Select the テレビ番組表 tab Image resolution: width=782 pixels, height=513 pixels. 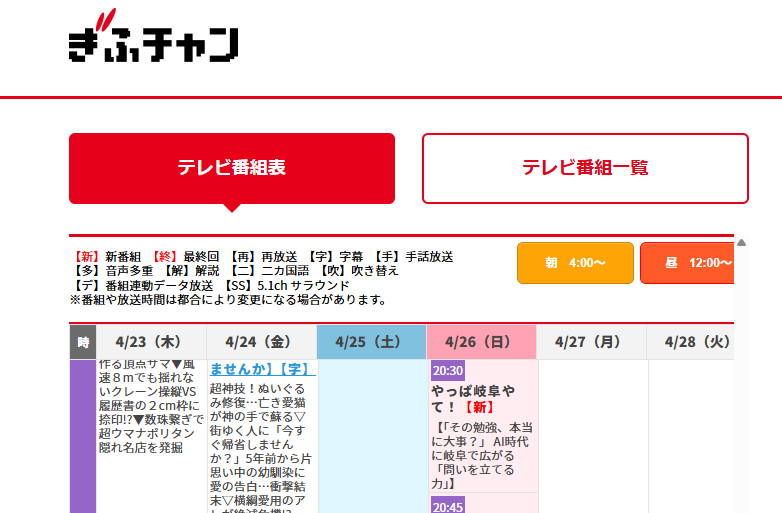(232, 168)
